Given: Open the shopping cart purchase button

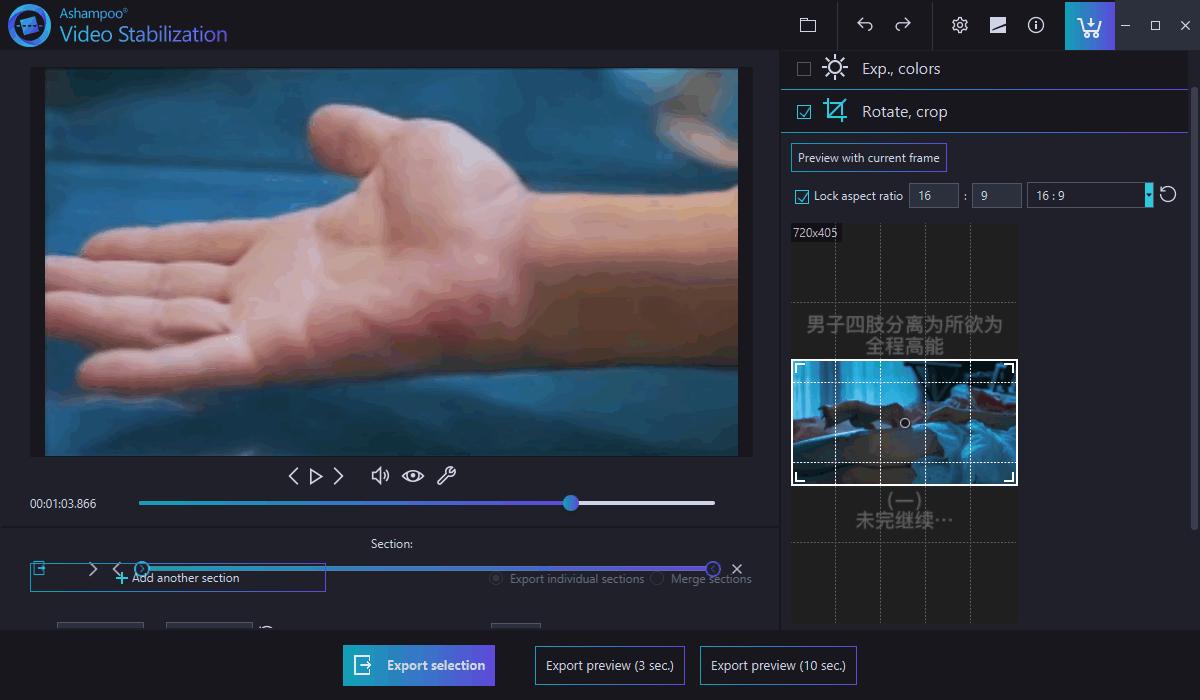Looking at the screenshot, I should (x=1090, y=26).
